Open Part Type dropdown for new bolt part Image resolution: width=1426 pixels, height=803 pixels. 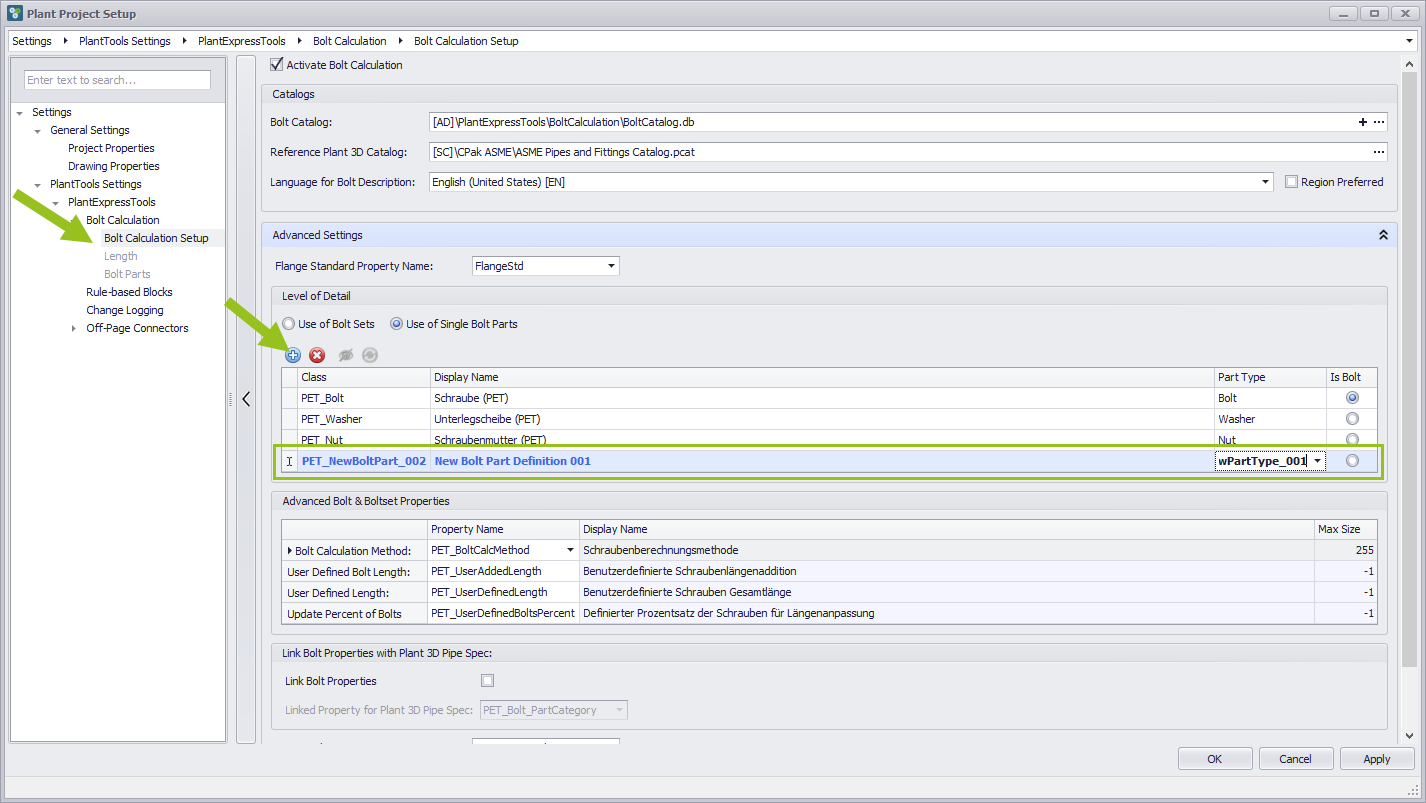(x=1318, y=461)
